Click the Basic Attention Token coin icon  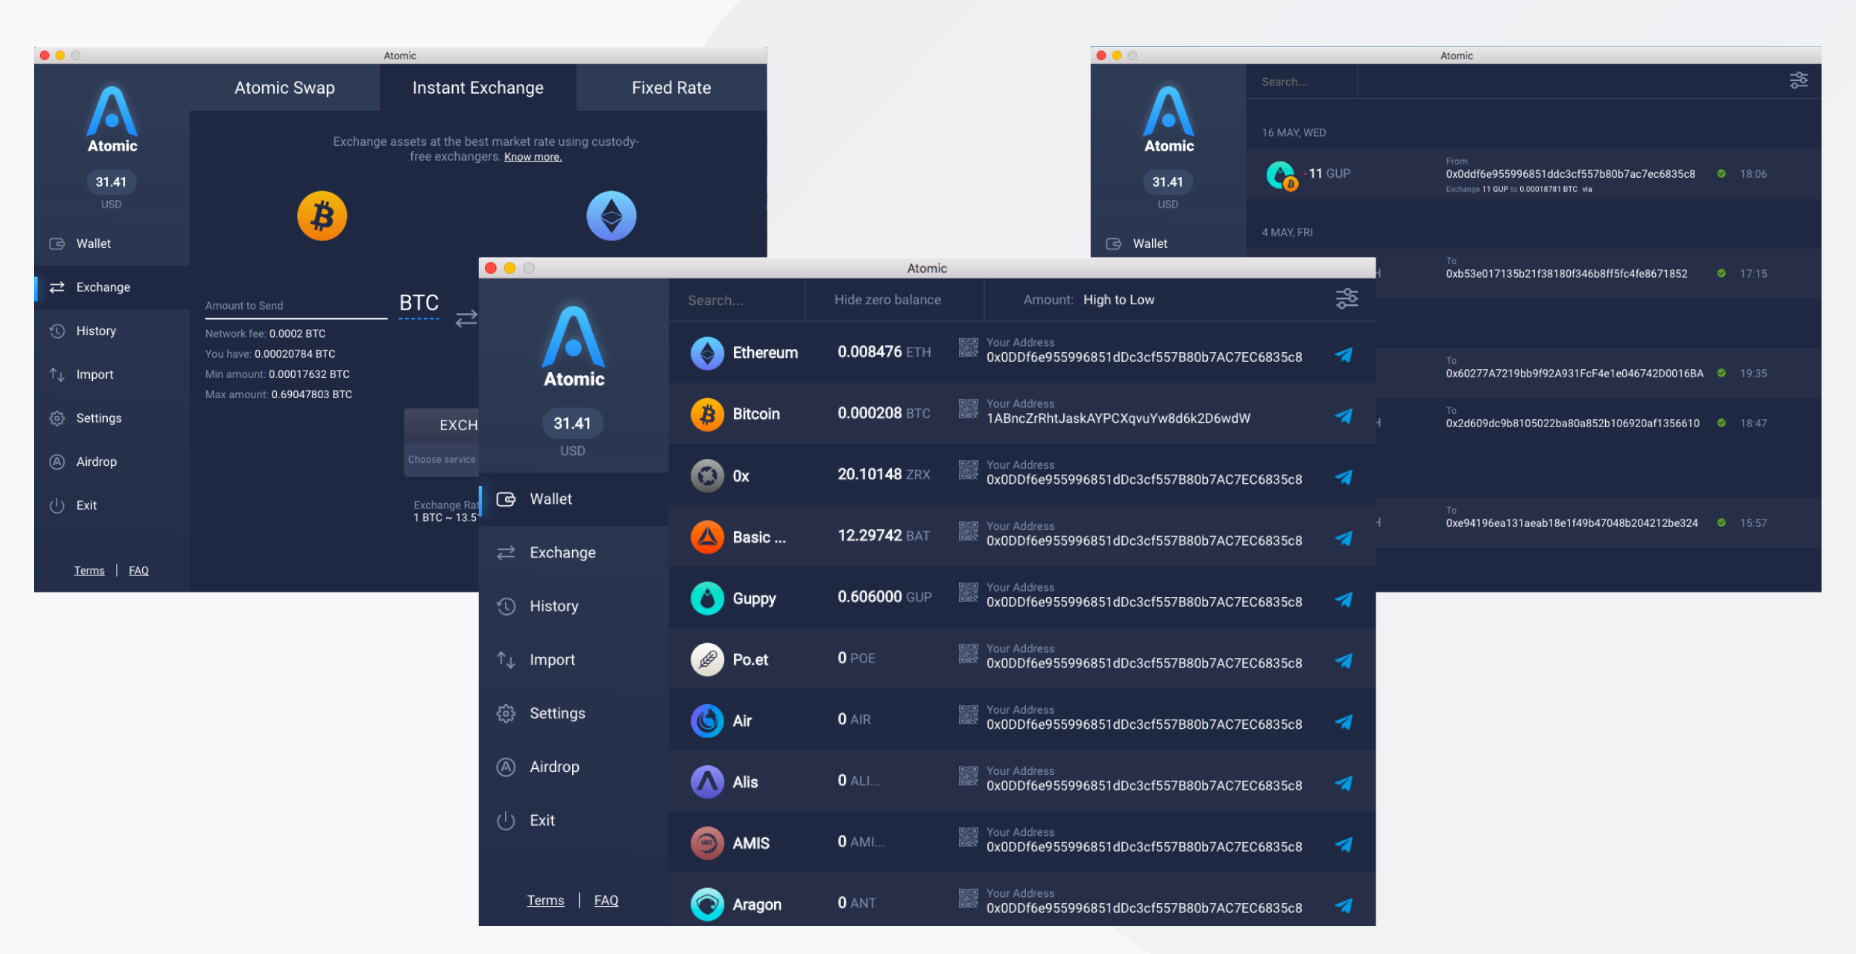707,537
